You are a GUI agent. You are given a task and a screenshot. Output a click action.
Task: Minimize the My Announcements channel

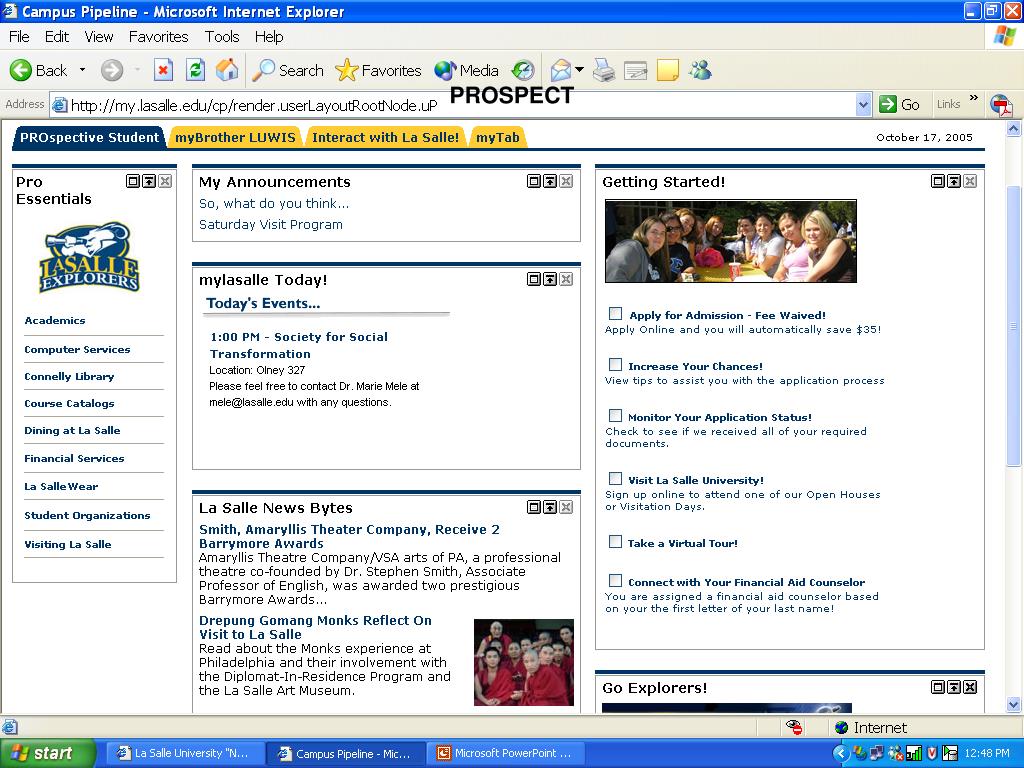coord(550,181)
